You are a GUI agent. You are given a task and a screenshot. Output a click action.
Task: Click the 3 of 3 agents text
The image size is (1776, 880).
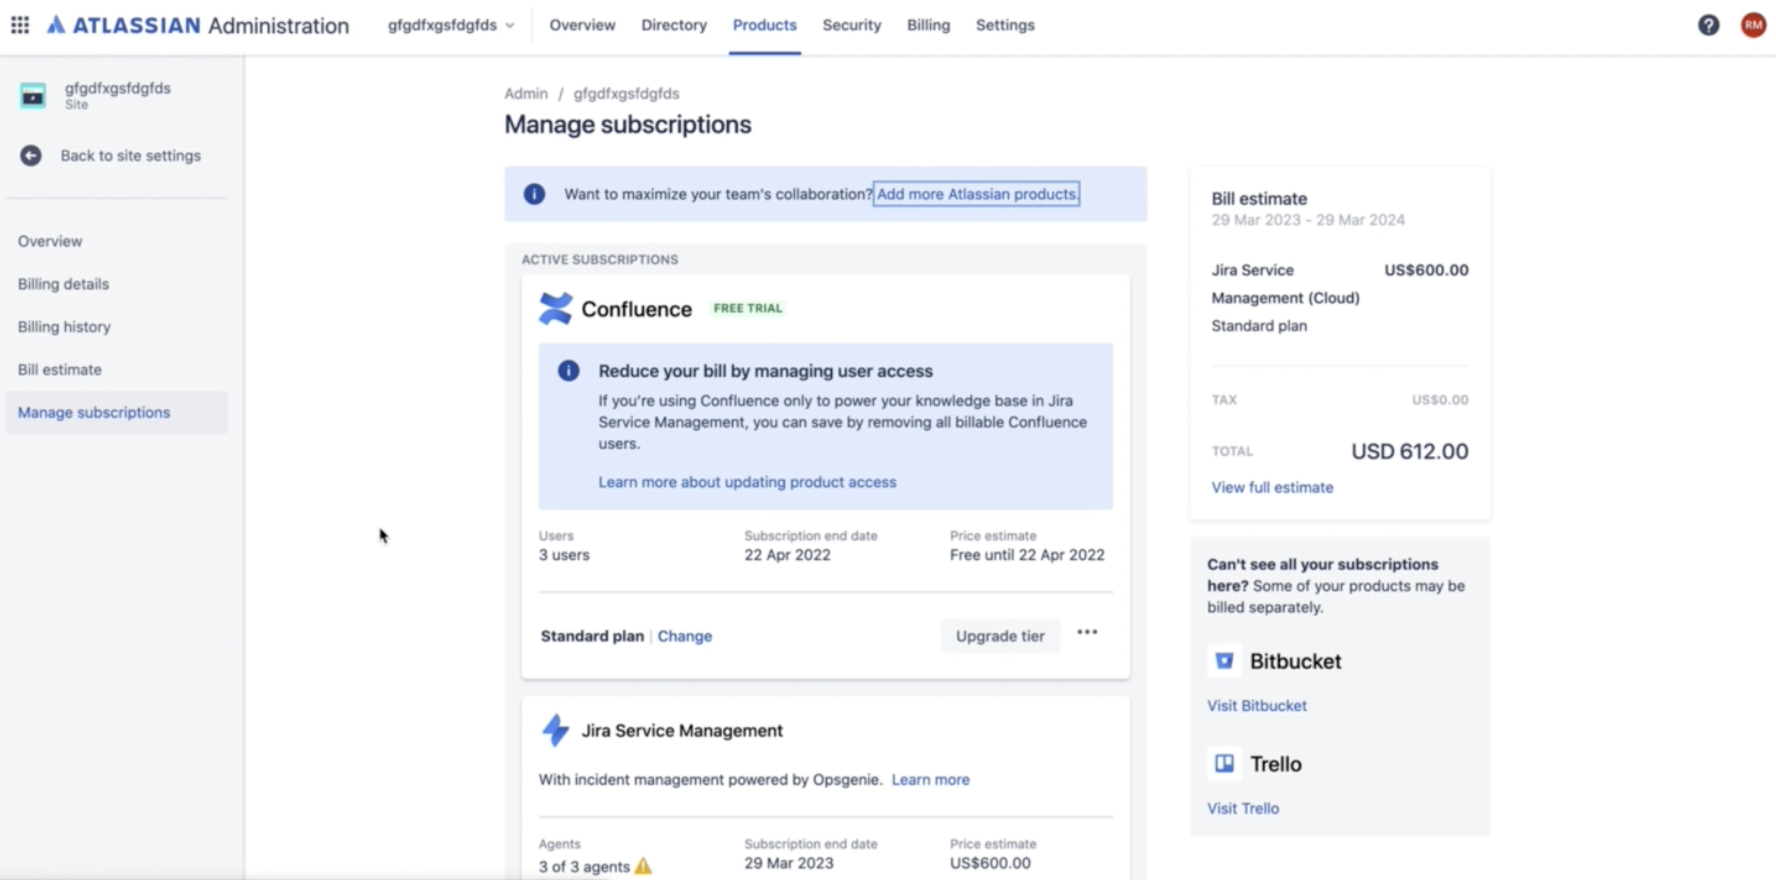584,867
